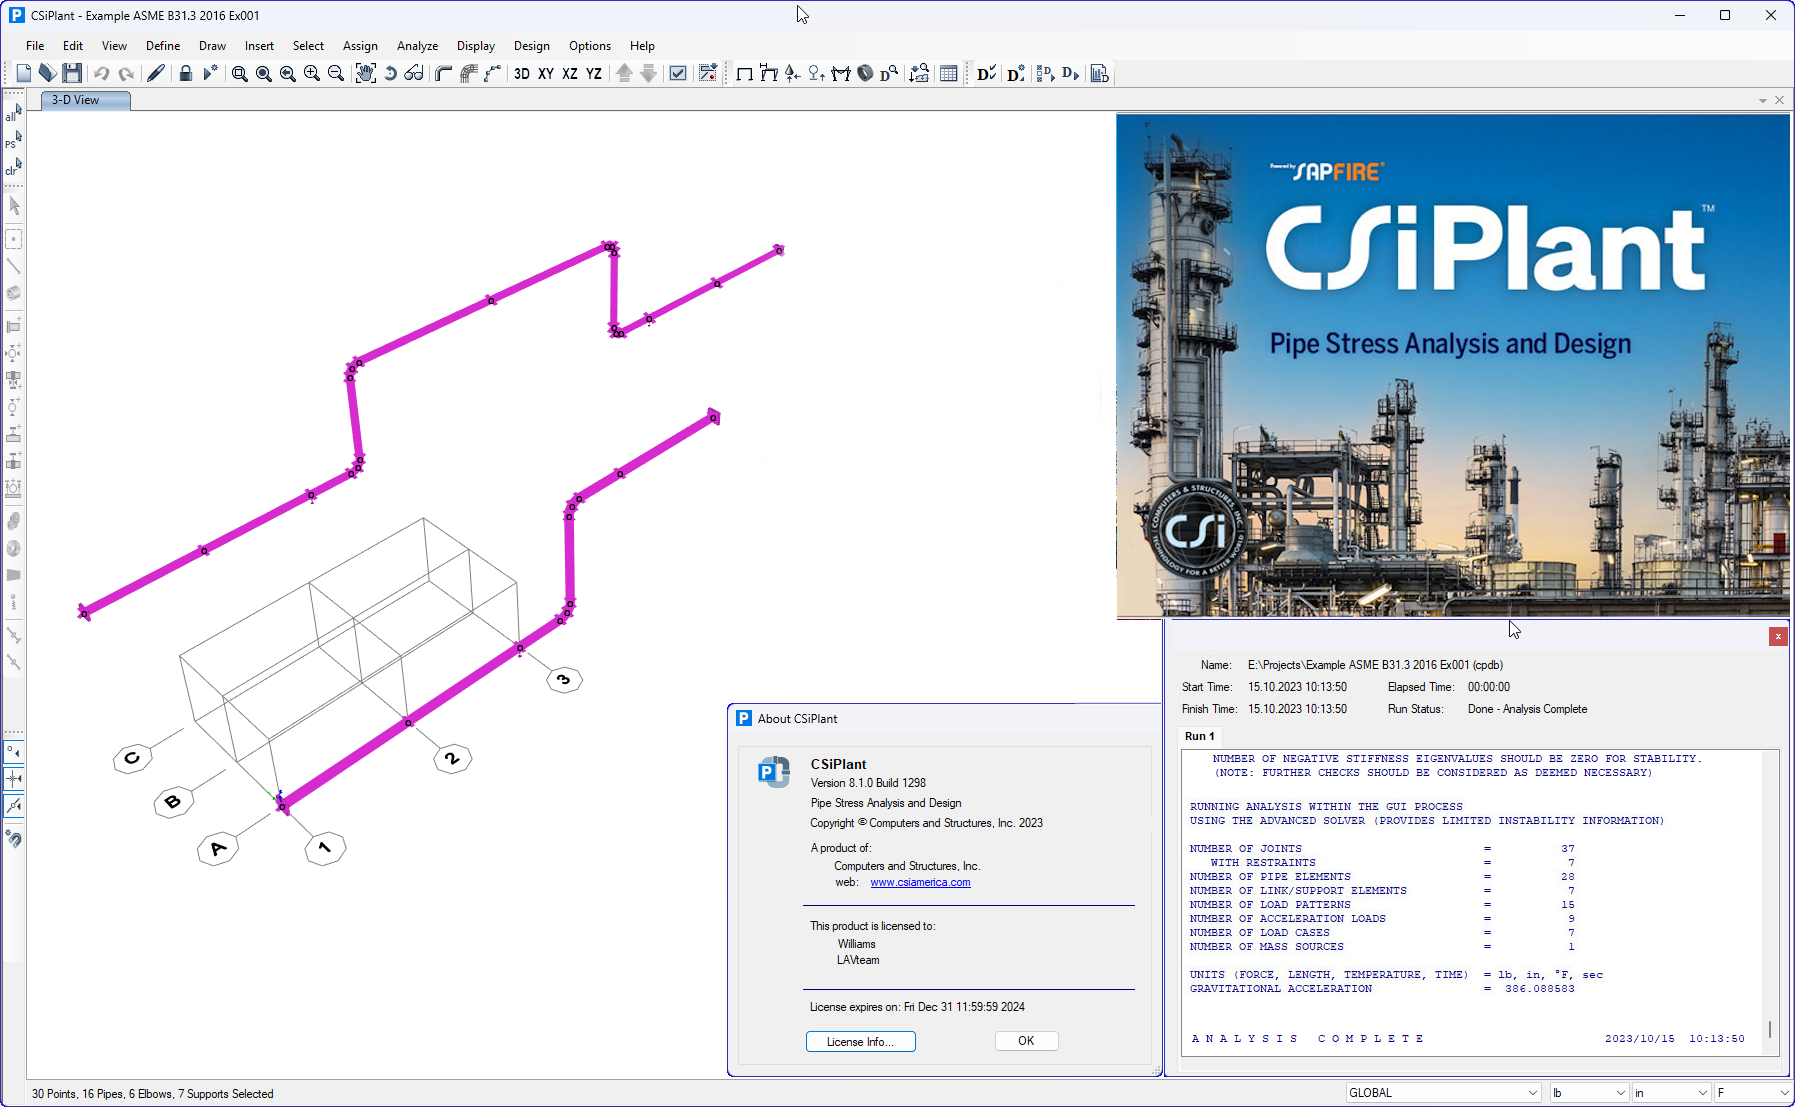
Task: Click the Undo arrow icon
Action: 102,73
